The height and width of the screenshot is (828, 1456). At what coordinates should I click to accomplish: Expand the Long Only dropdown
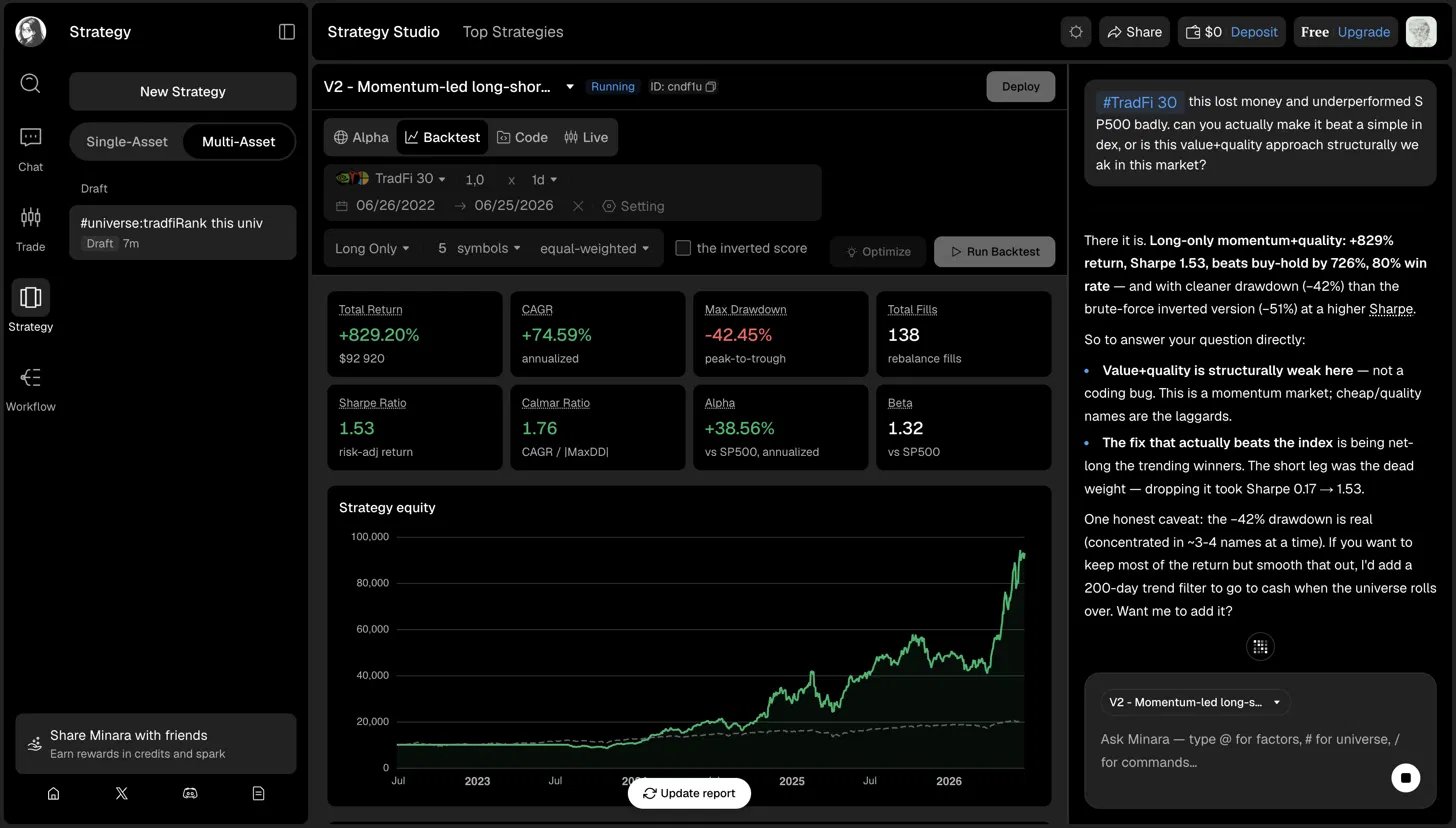pos(372,249)
